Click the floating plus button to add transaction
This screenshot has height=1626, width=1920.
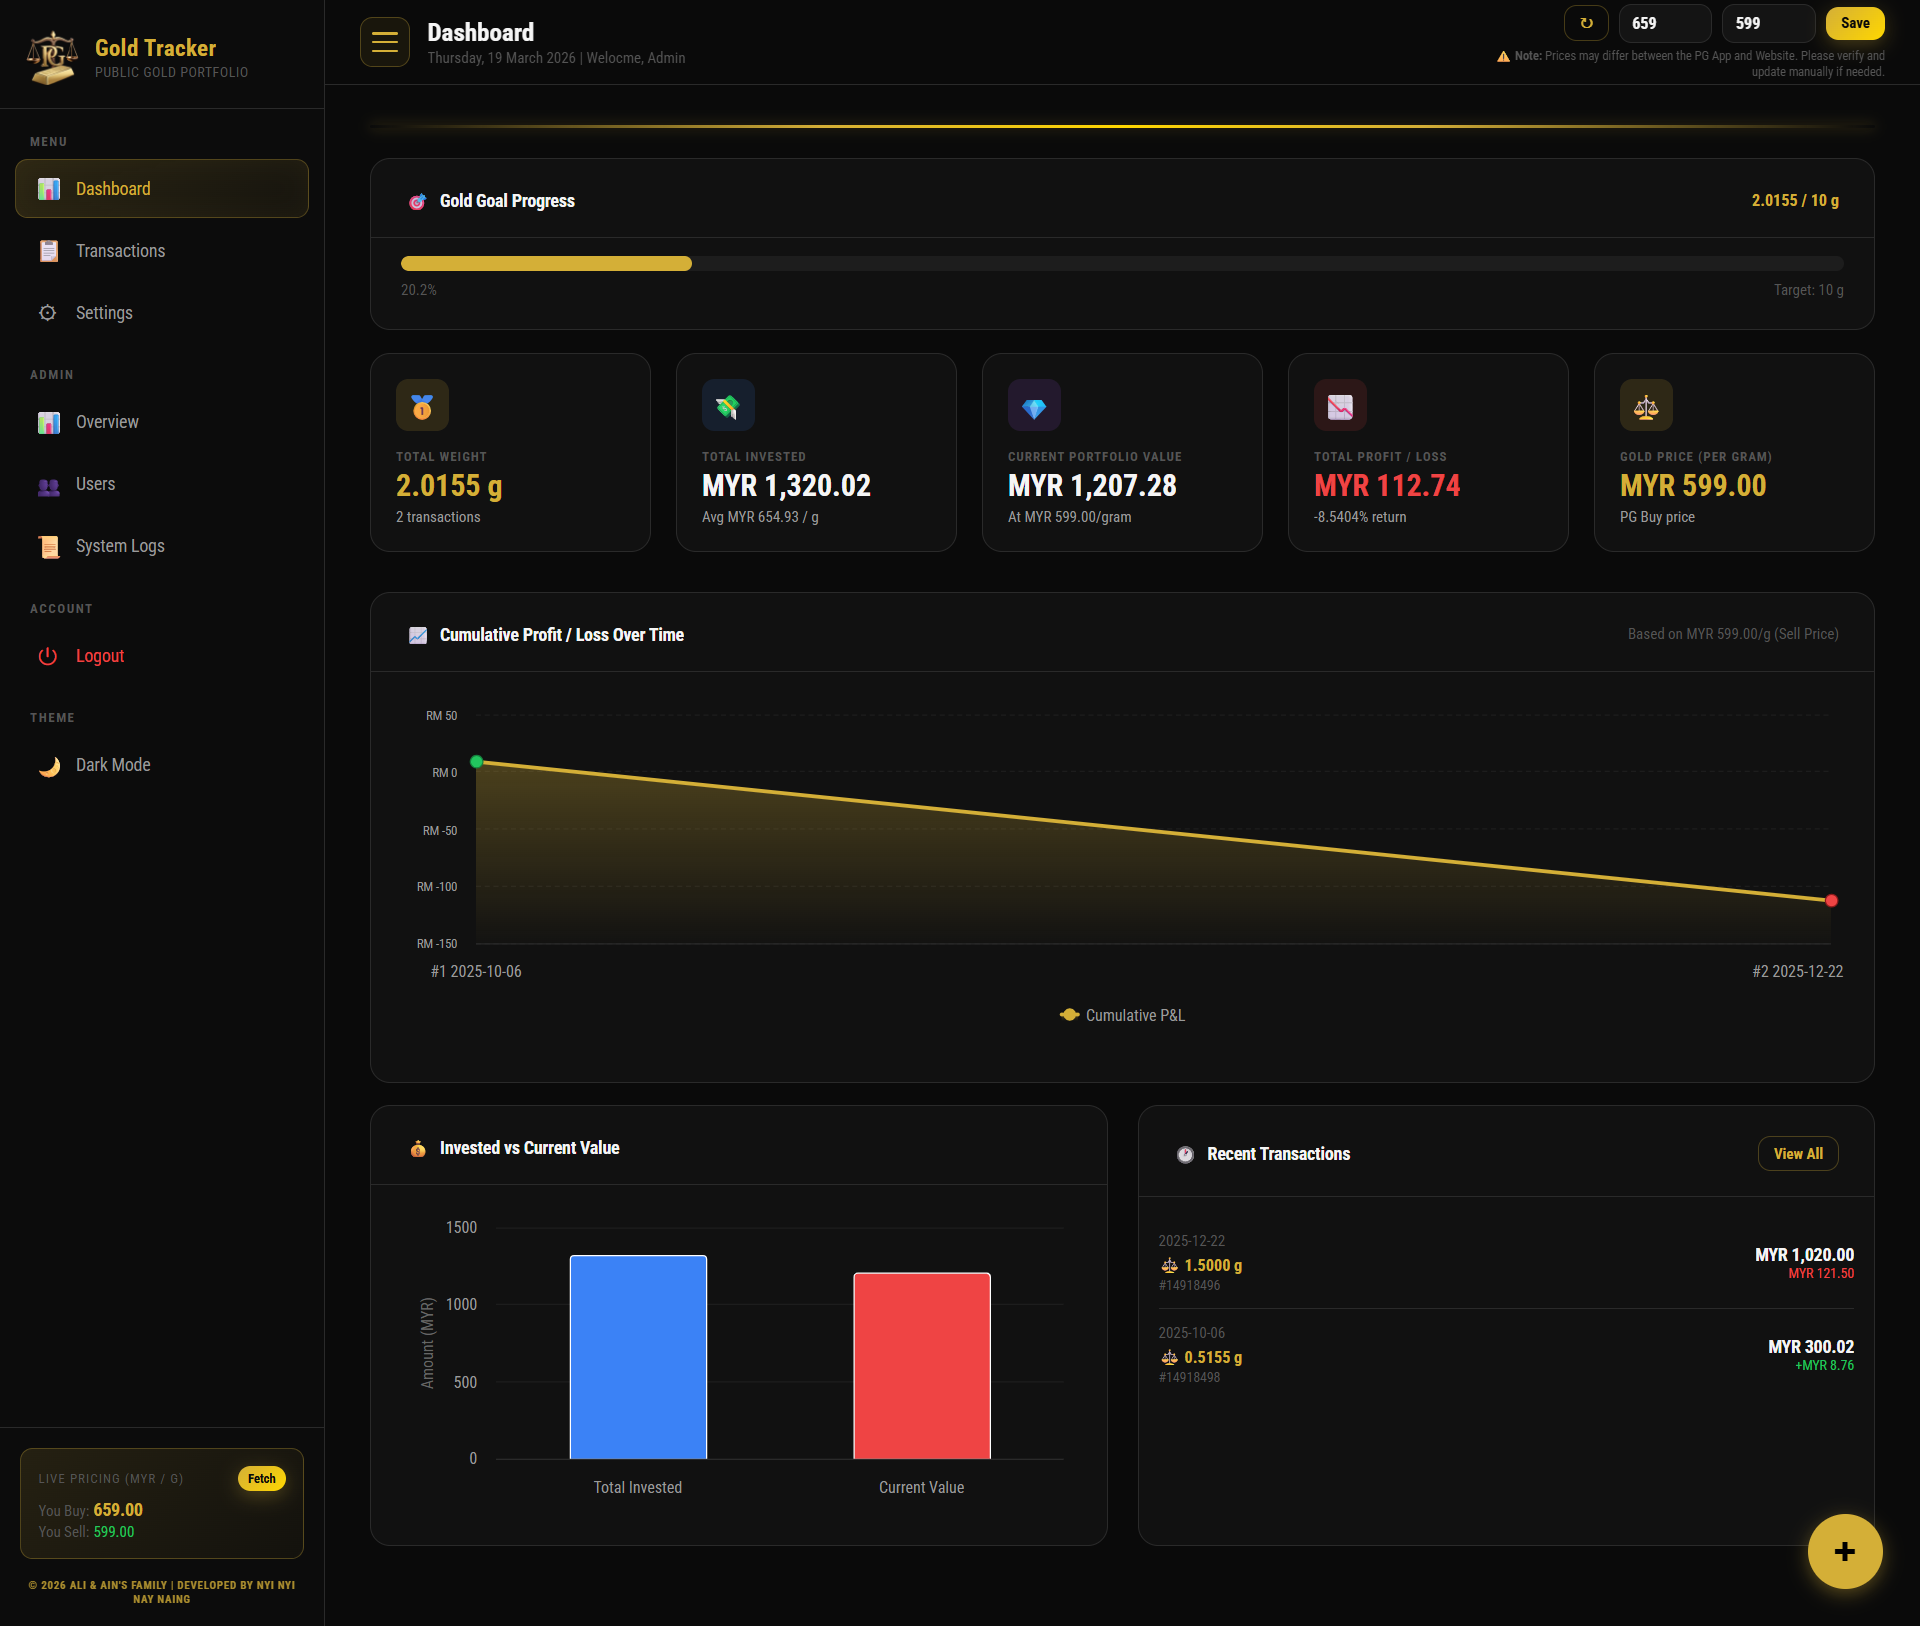coord(1845,1551)
